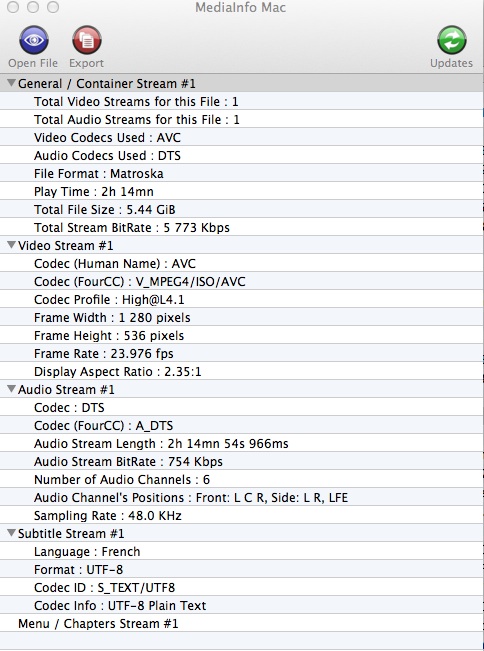Select the Codec Profile High@L4.1 row
Viewport: 484px width, 651px height.
tap(242, 300)
